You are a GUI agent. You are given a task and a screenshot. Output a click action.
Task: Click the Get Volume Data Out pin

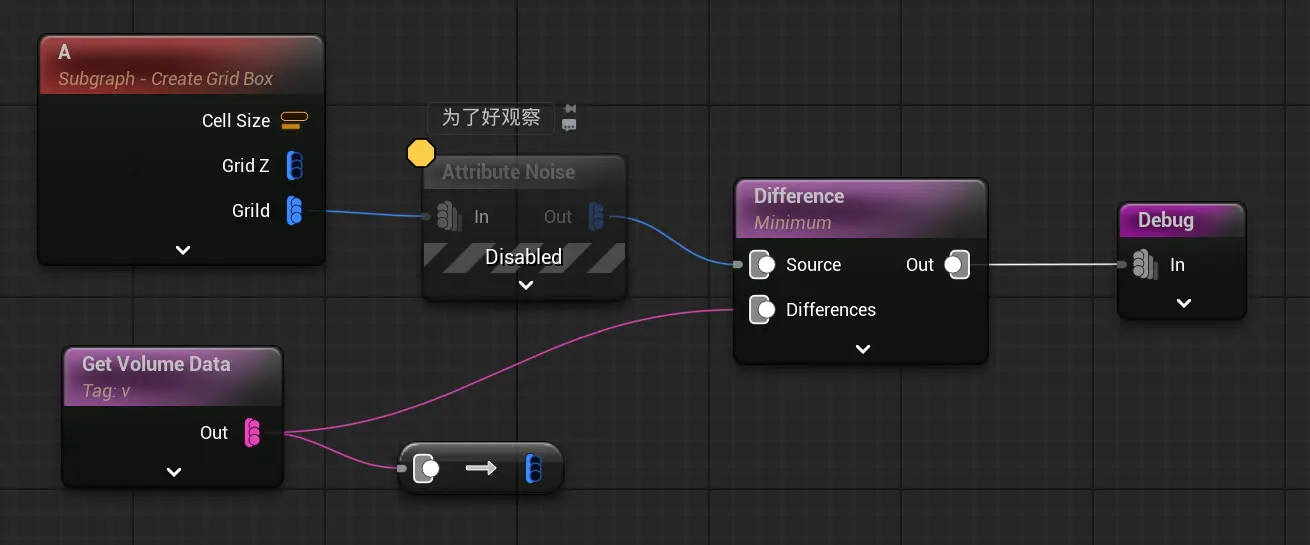(253, 433)
